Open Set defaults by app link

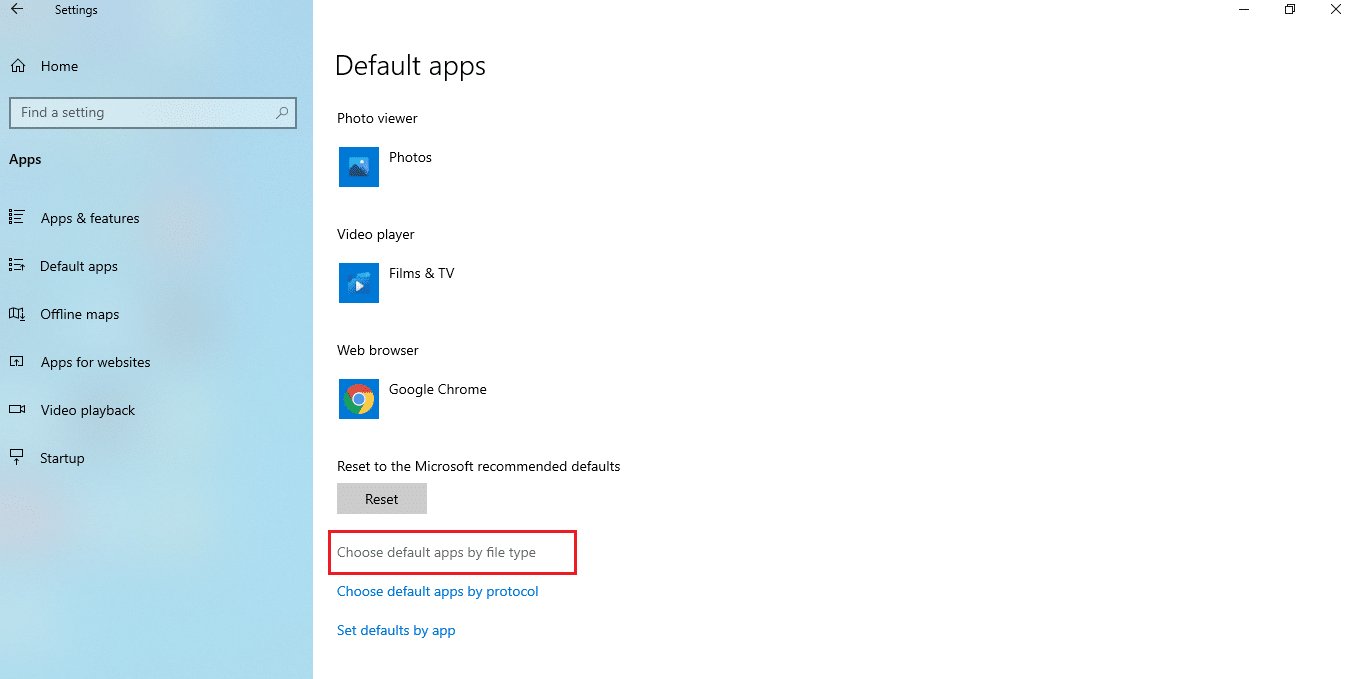pyautogui.click(x=396, y=630)
